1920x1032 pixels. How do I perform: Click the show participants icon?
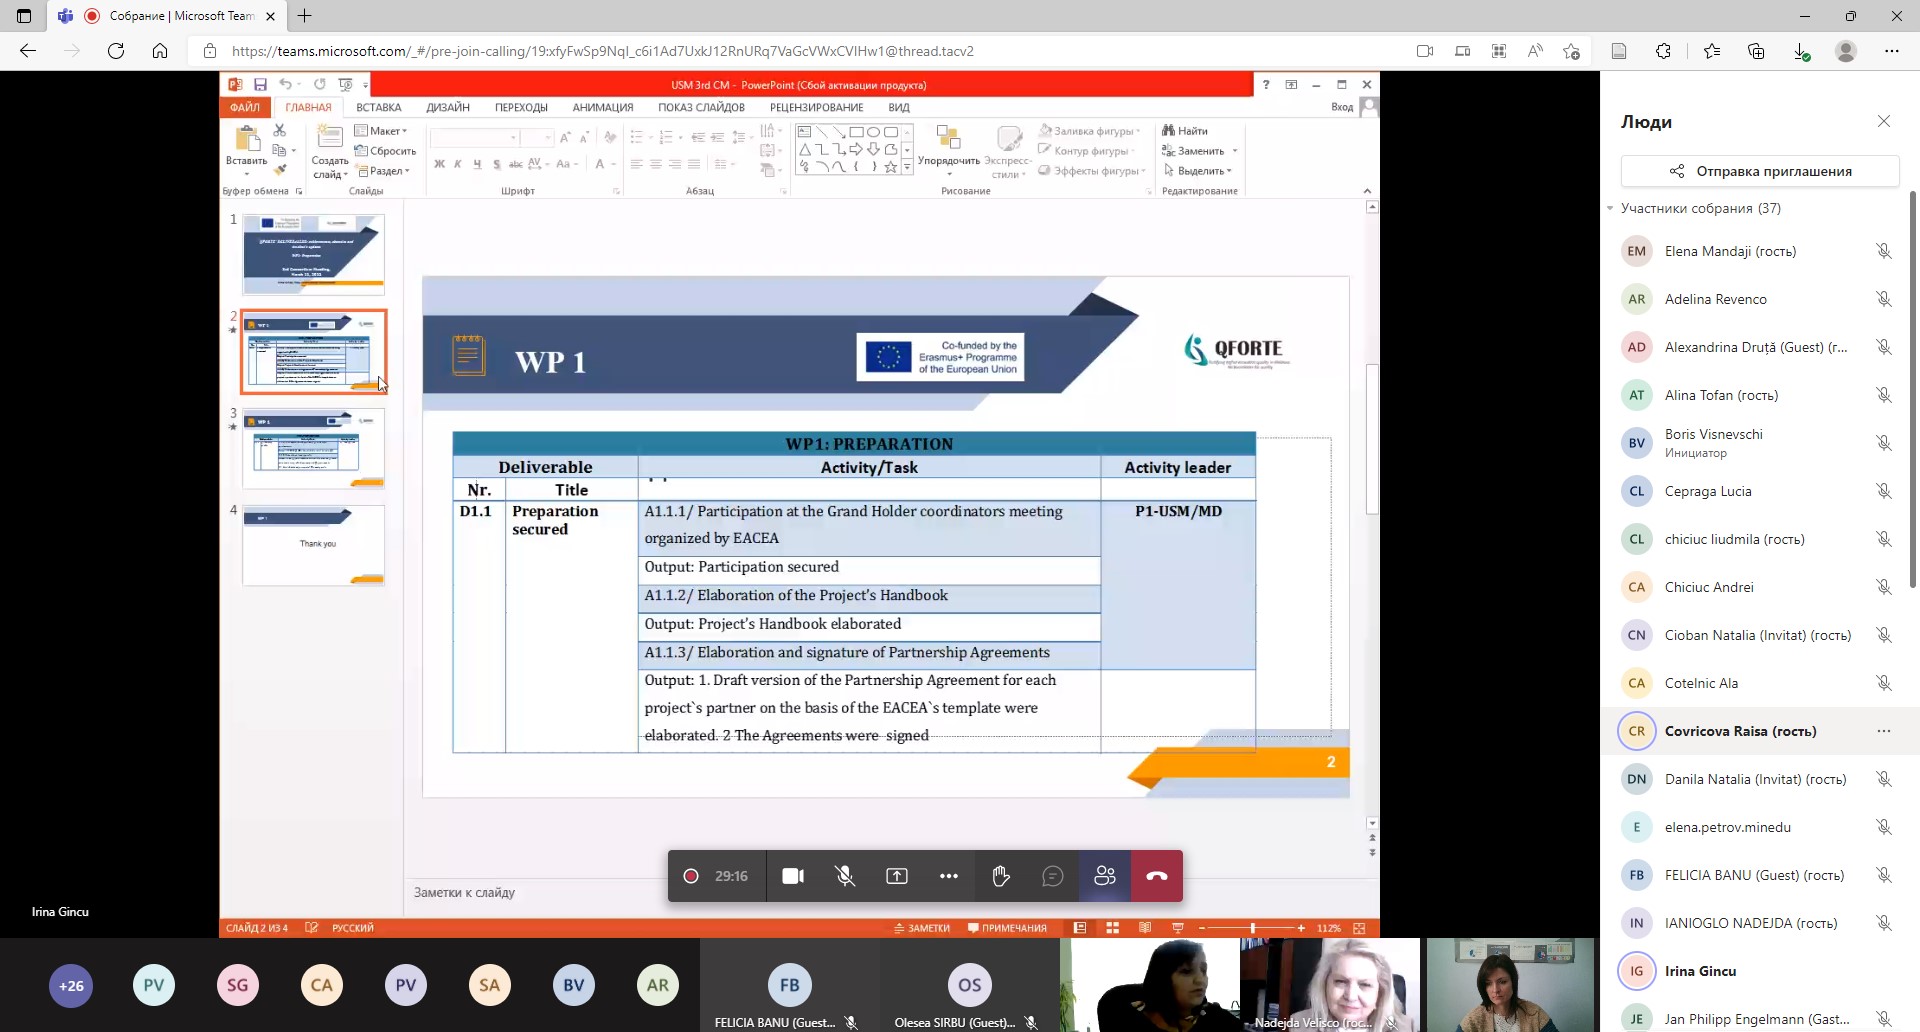pos(1104,876)
